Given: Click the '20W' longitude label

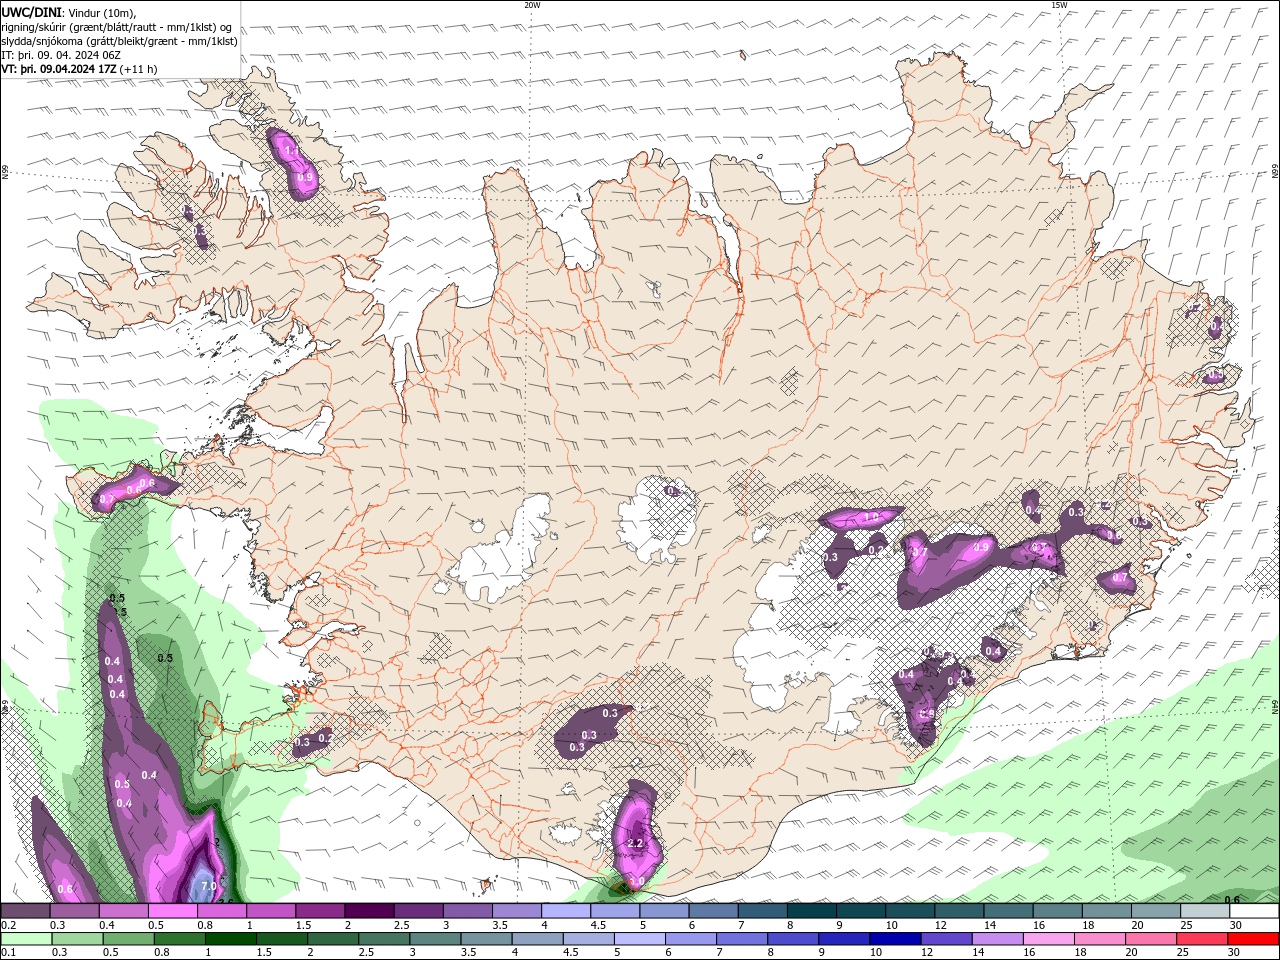Looking at the screenshot, I should (x=532, y=5).
